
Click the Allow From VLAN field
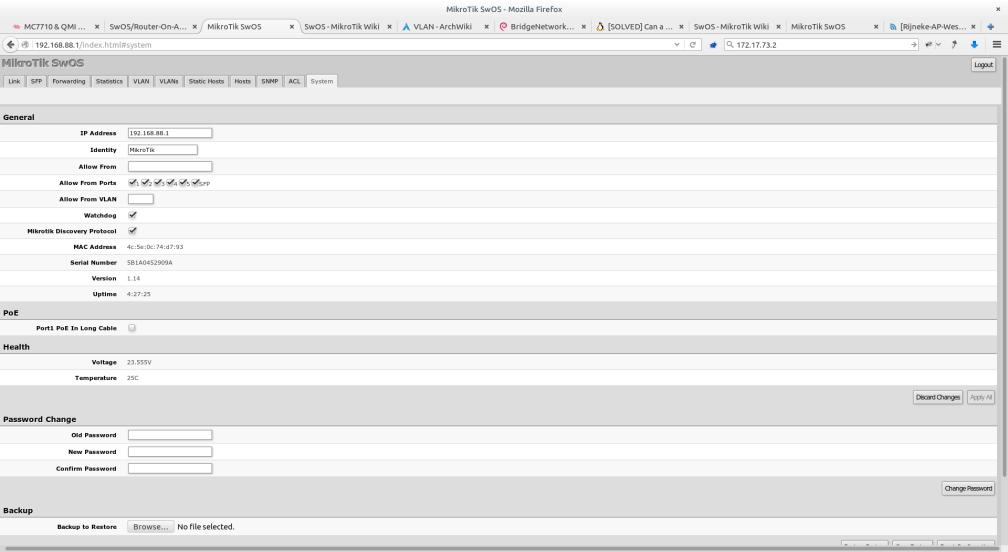[x=141, y=199]
